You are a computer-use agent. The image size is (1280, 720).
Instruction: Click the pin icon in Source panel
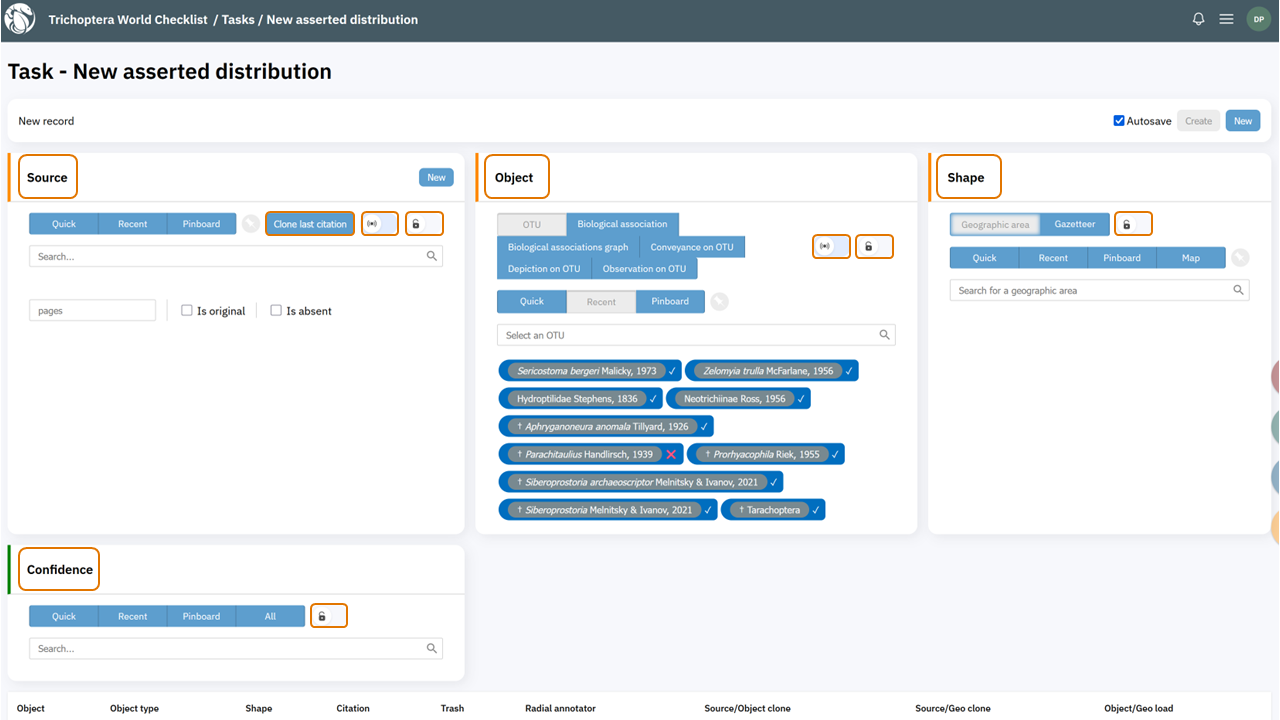251,224
